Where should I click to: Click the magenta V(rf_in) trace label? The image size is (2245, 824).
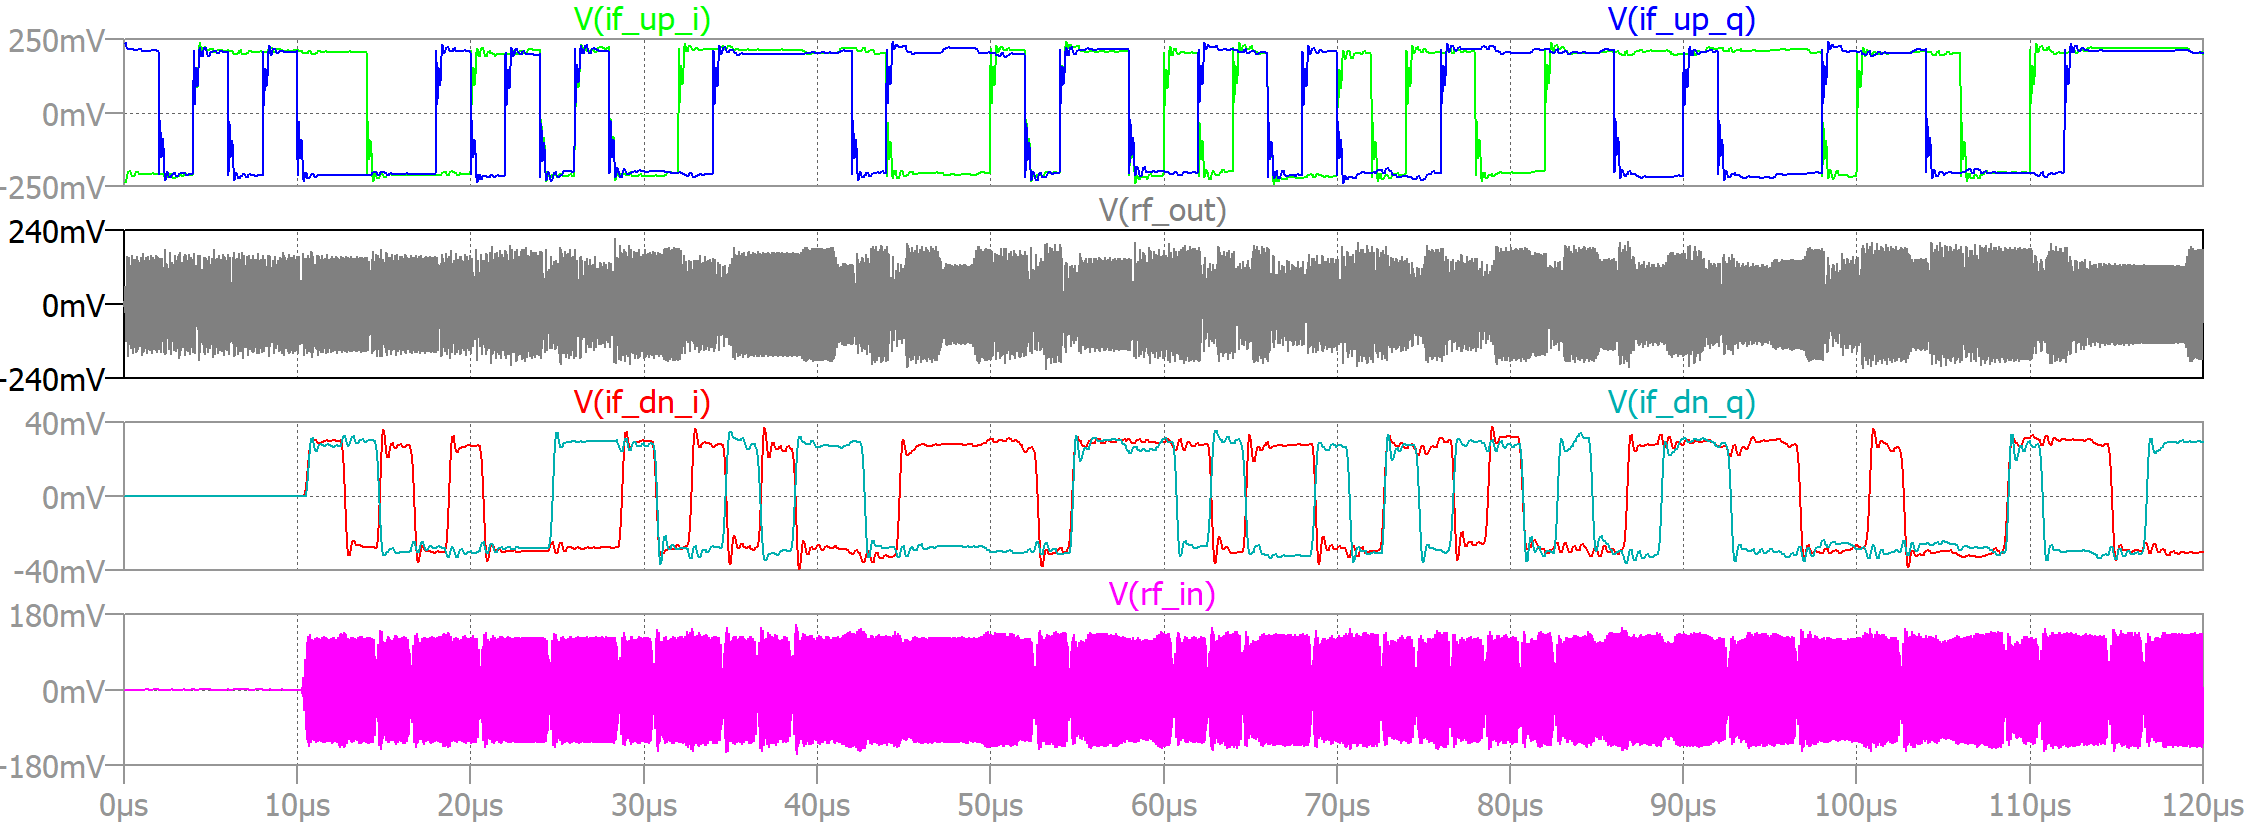1162,594
